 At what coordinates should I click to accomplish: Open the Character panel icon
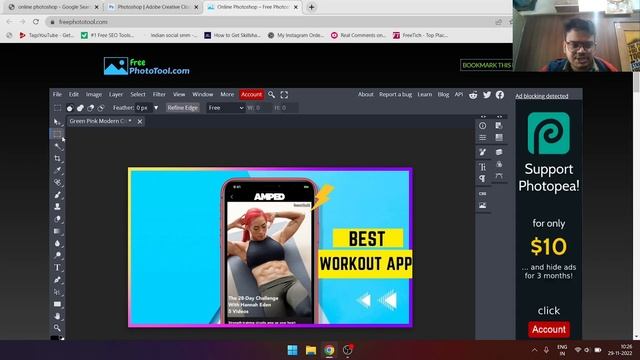click(x=482, y=167)
